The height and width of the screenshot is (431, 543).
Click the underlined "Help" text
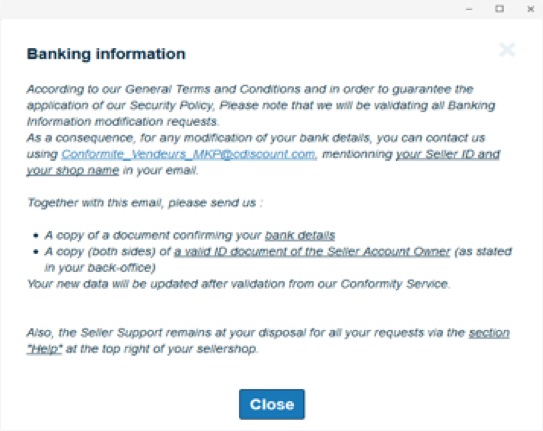click(45, 349)
